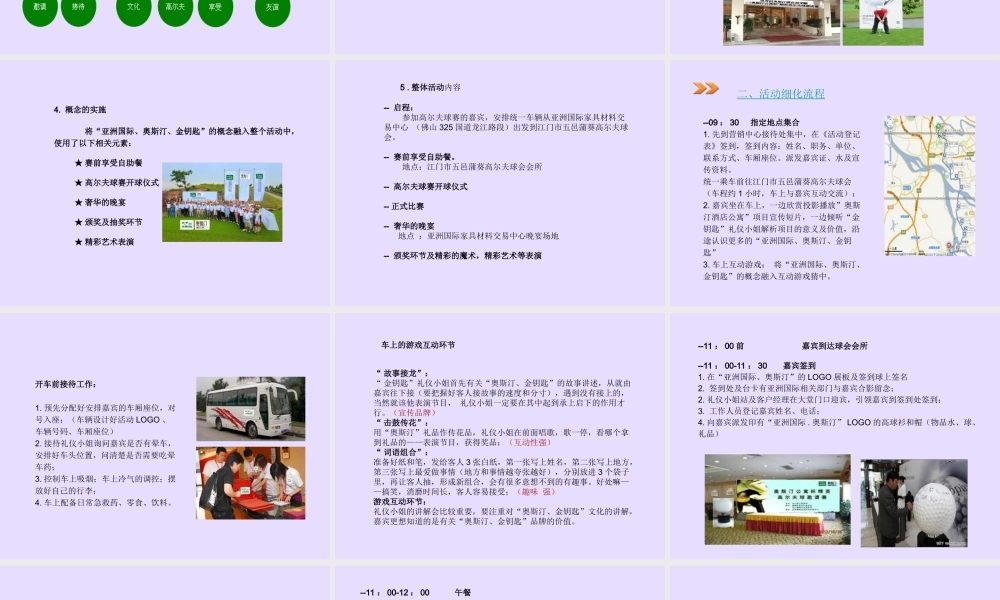Click the bullet ★ 精彩艺术表演
The width and height of the screenshot is (1000, 600).
[105, 242]
